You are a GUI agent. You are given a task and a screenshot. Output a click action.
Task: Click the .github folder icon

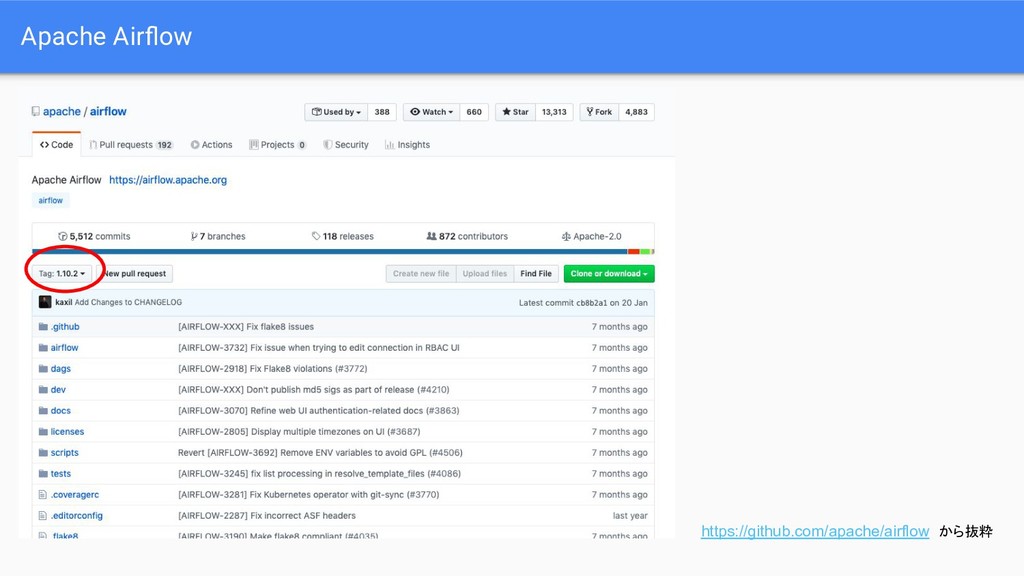pos(43,327)
